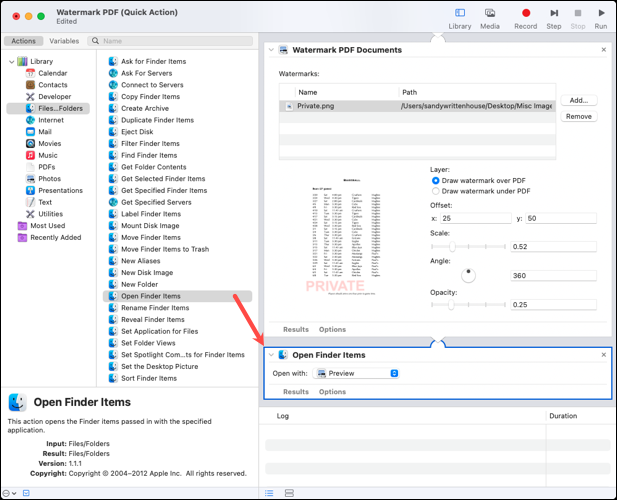
Task: Choose Draw watermark under PDF
Action: coord(435,191)
